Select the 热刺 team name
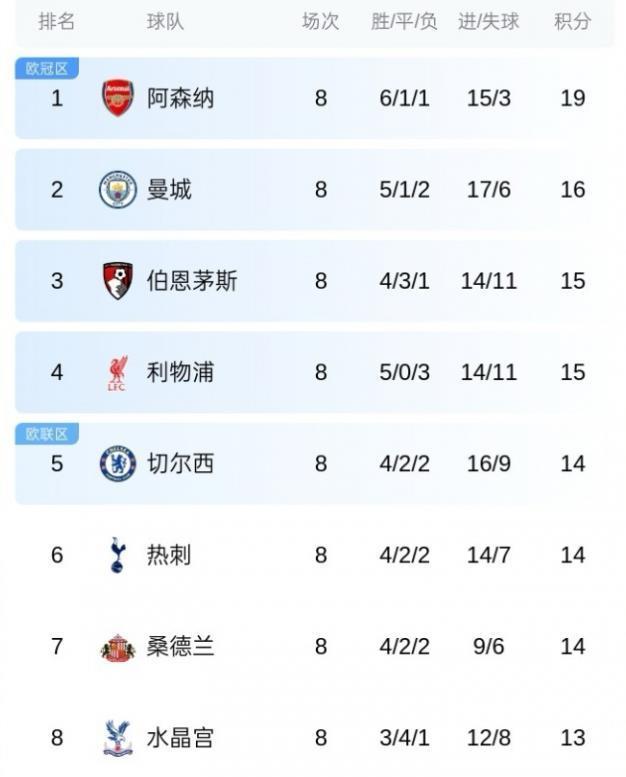This screenshot has width=626, height=777. pyautogui.click(x=169, y=555)
